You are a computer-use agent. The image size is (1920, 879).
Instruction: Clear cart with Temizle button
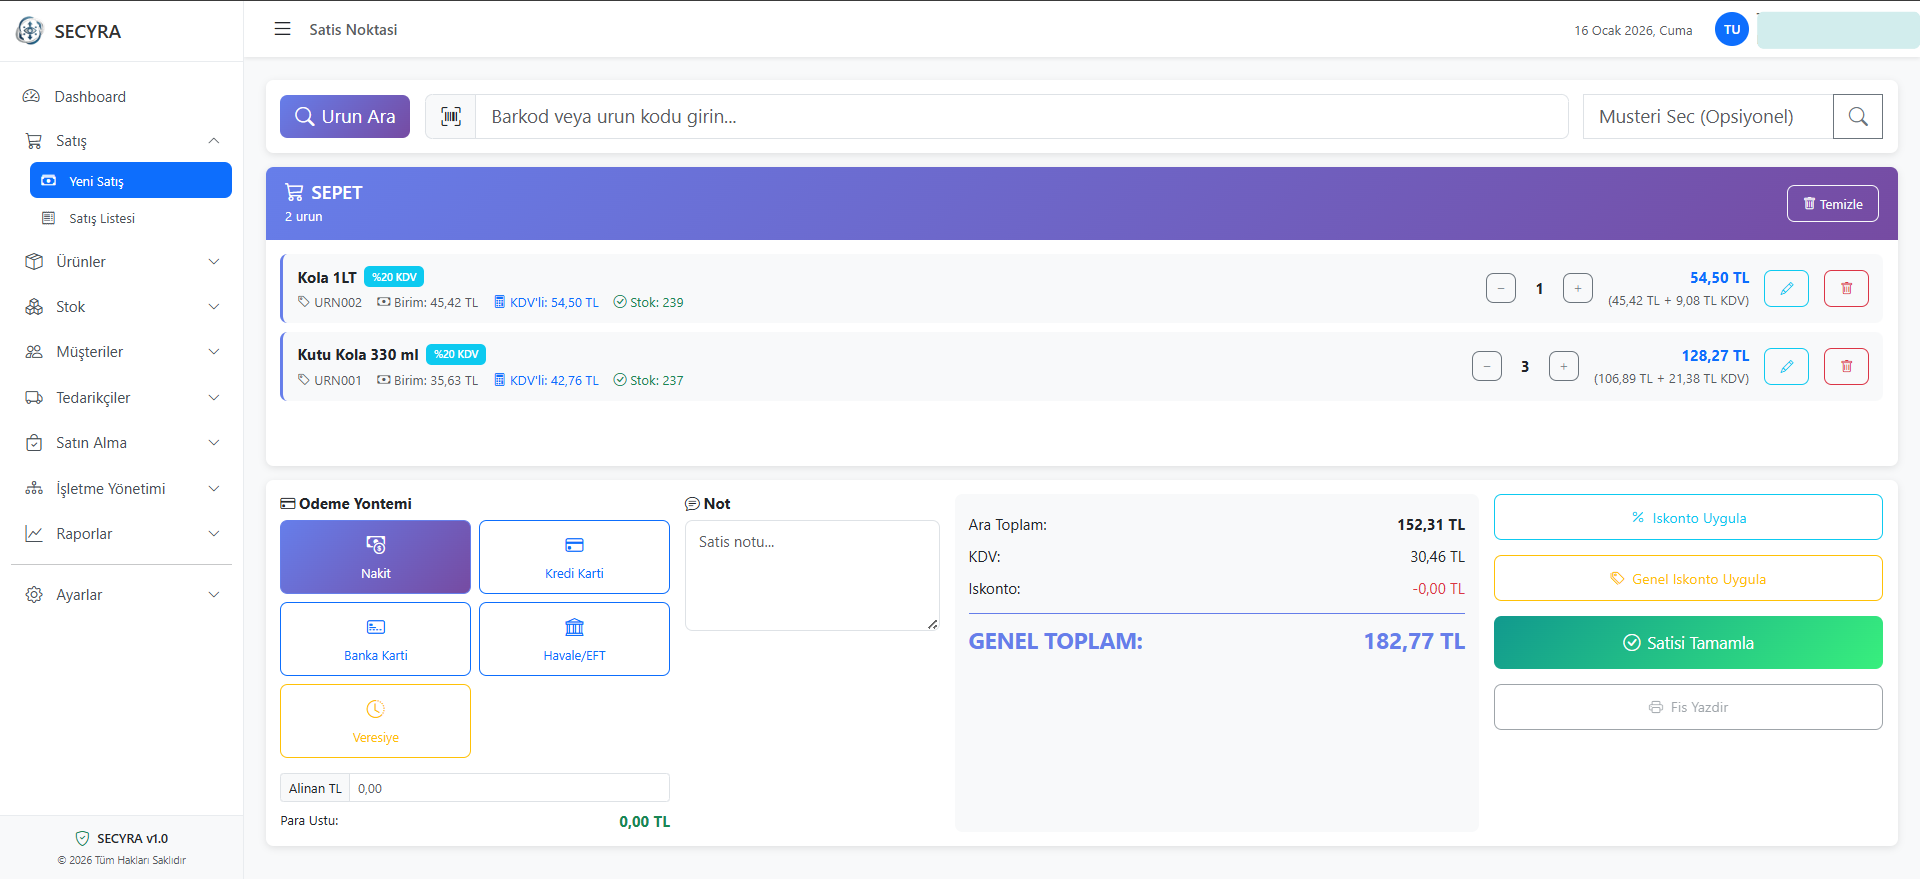pos(1831,204)
